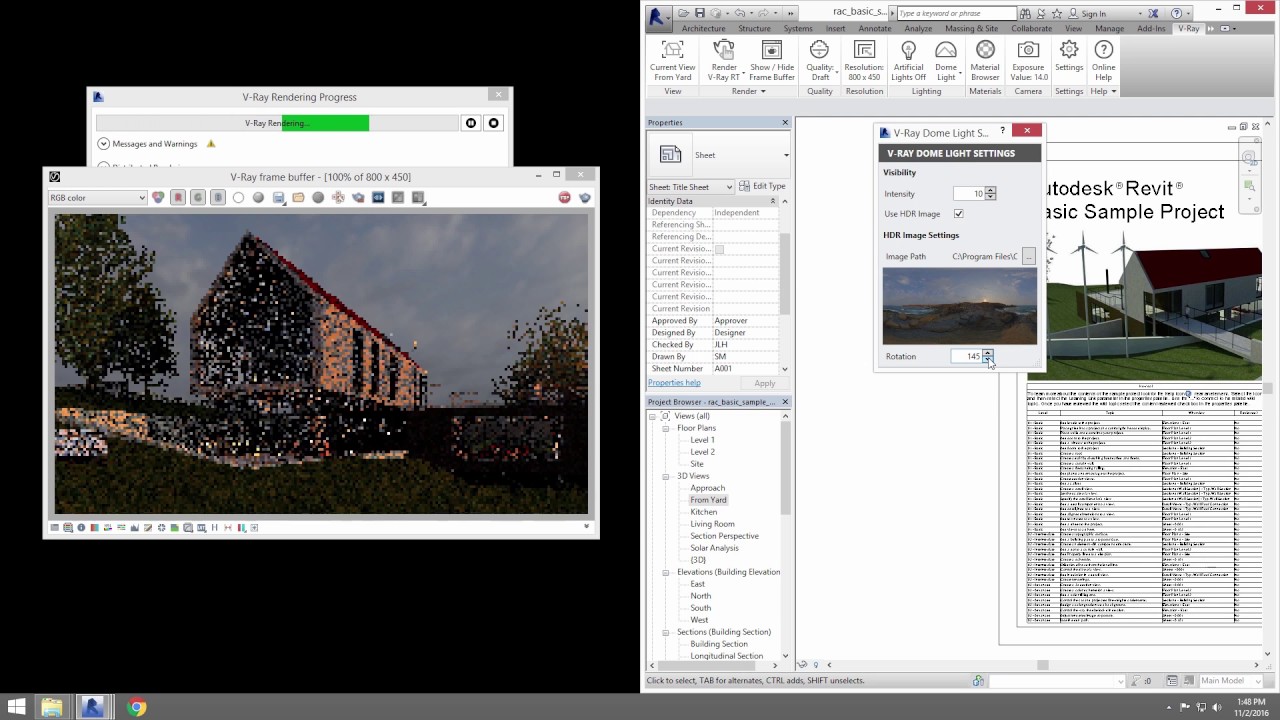Open V-Ray Online Help

(x=1103, y=61)
